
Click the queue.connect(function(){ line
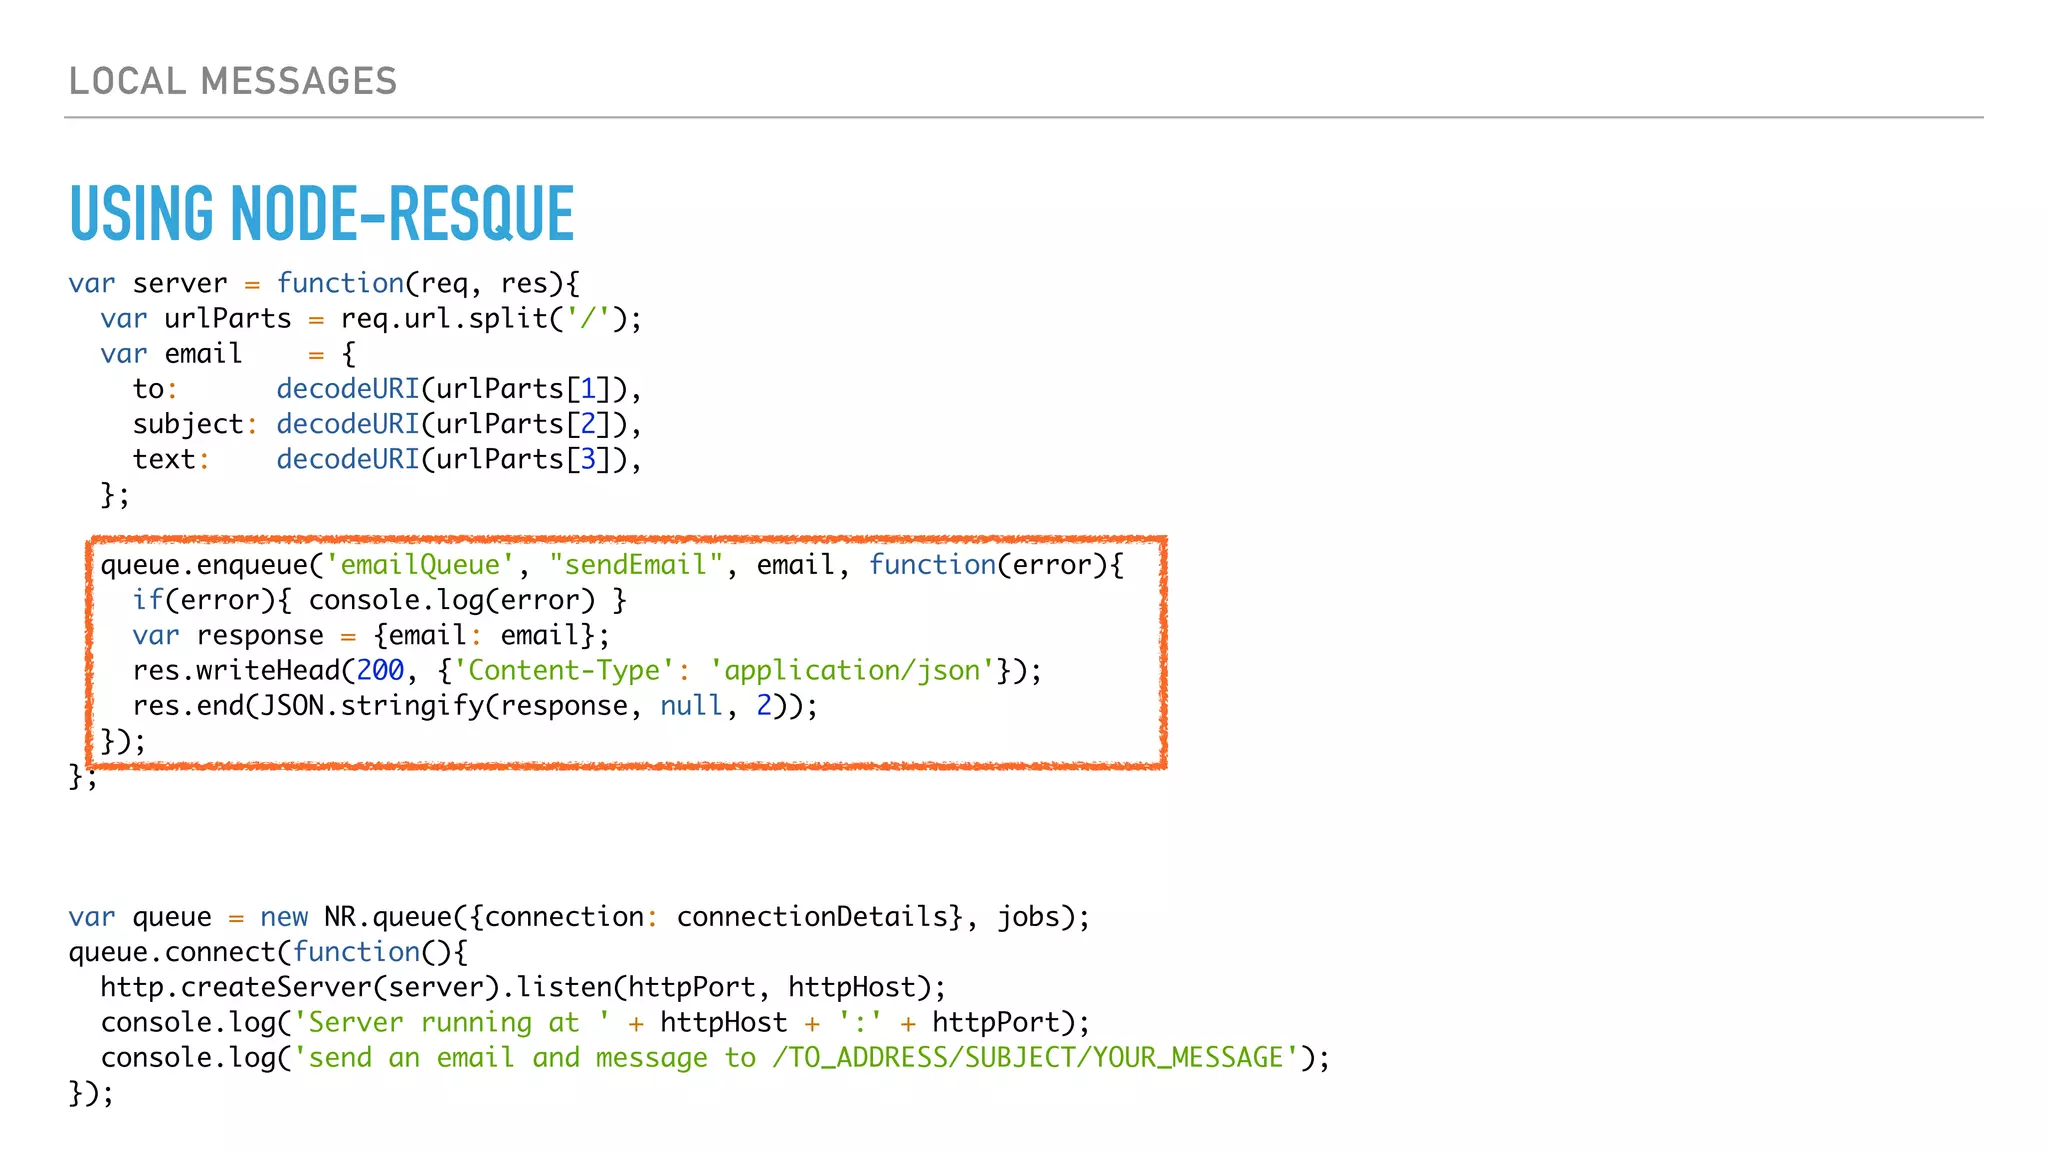[267, 952]
